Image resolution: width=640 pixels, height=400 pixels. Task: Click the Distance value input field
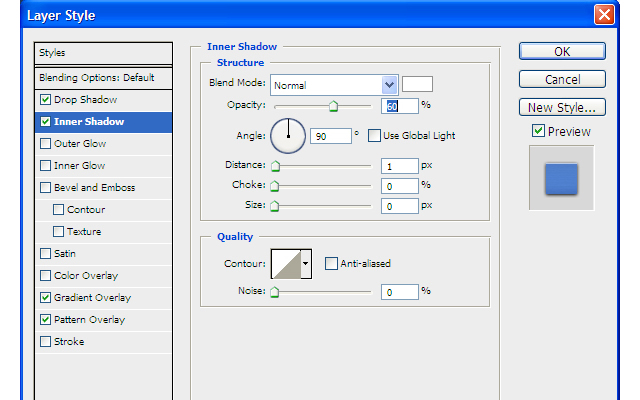click(x=398, y=166)
